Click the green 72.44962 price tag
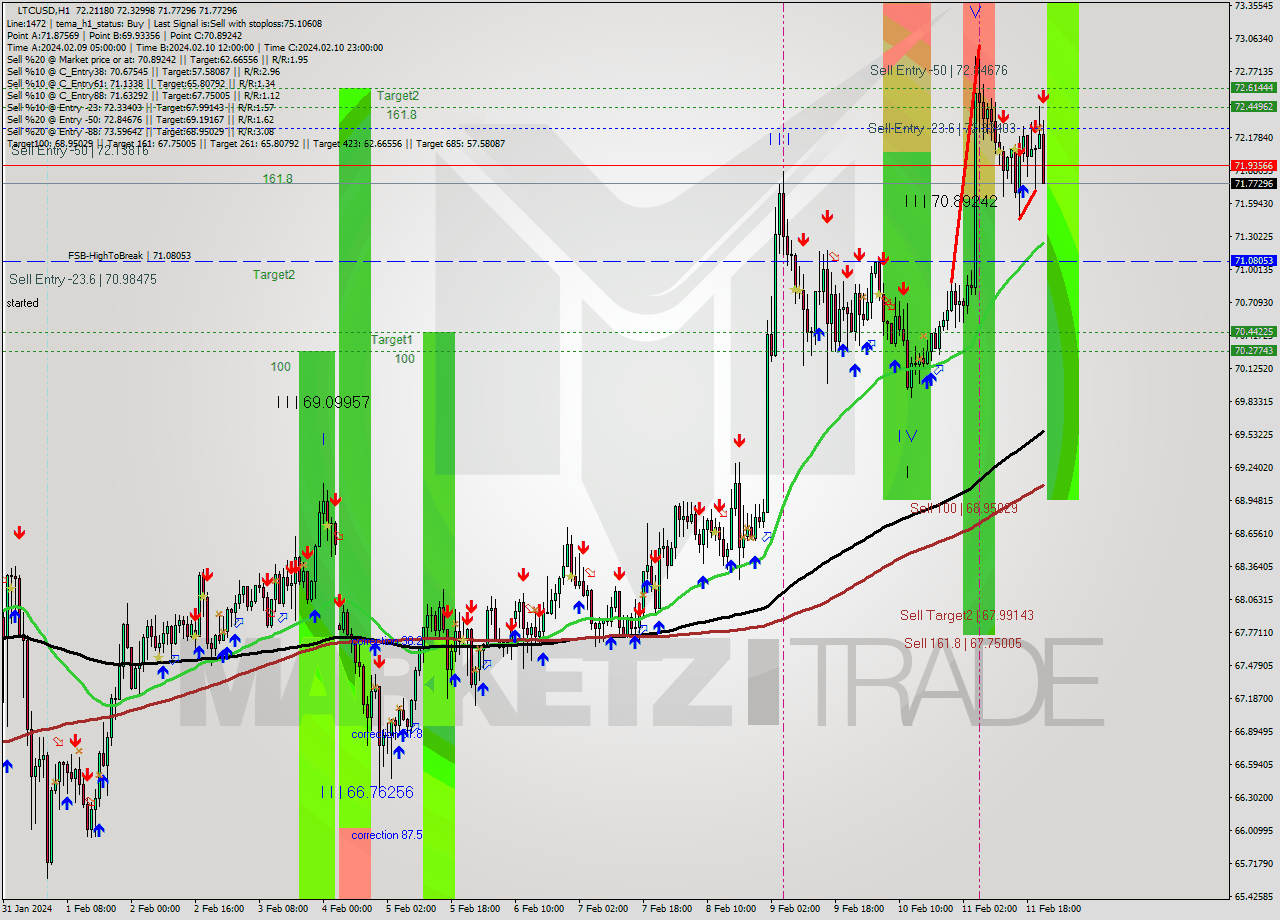1280x920 pixels. tap(1253, 106)
